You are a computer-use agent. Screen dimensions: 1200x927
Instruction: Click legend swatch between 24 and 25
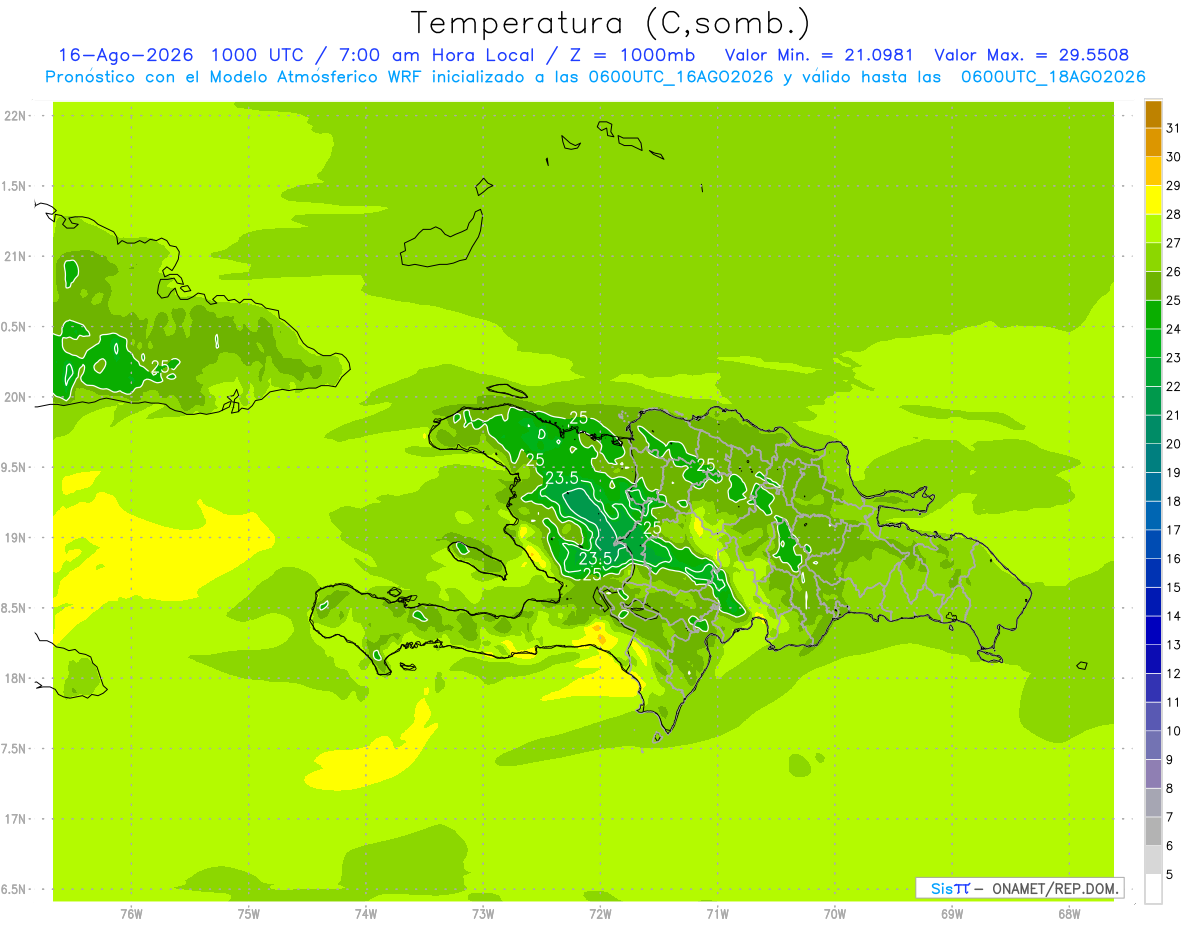pyautogui.click(x=1153, y=314)
